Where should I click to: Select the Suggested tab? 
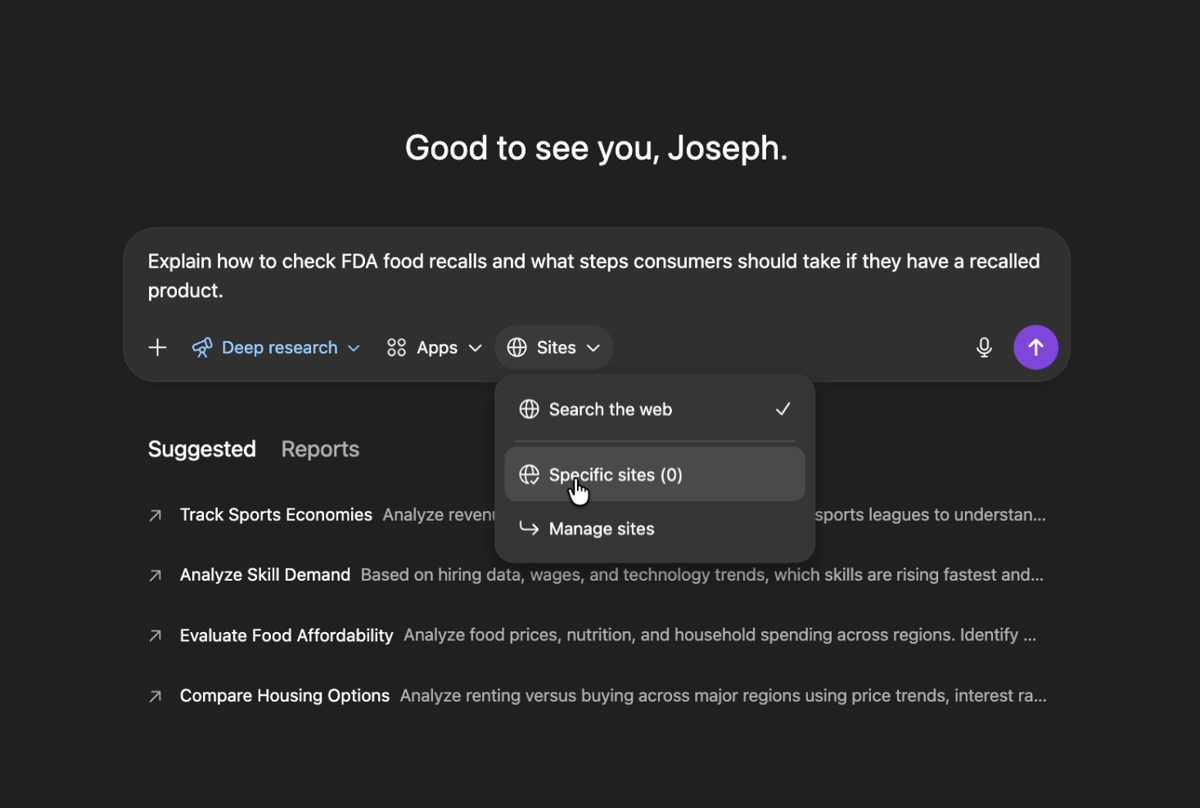[x=202, y=449]
